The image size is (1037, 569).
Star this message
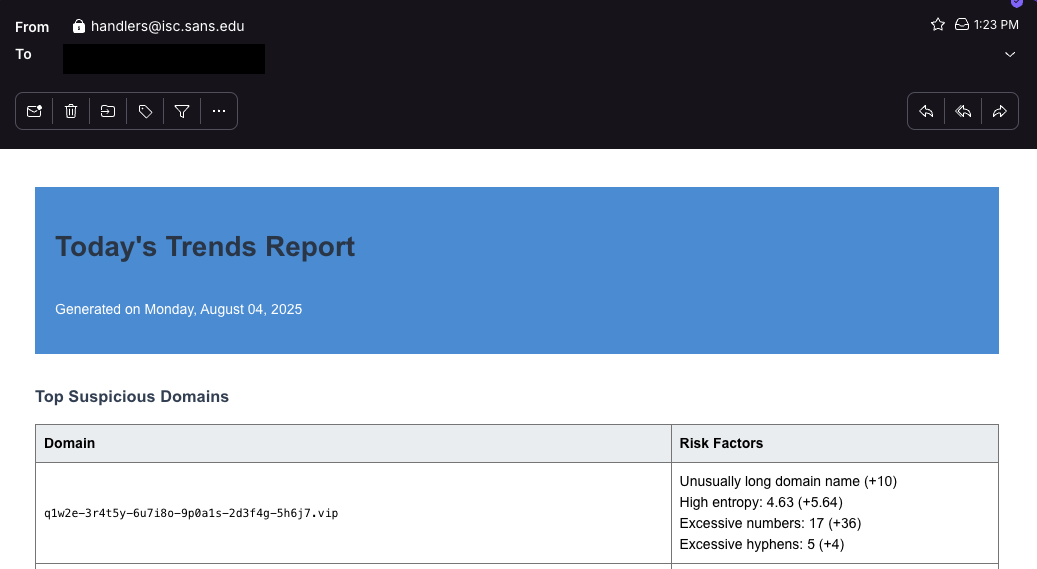pos(937,25)
